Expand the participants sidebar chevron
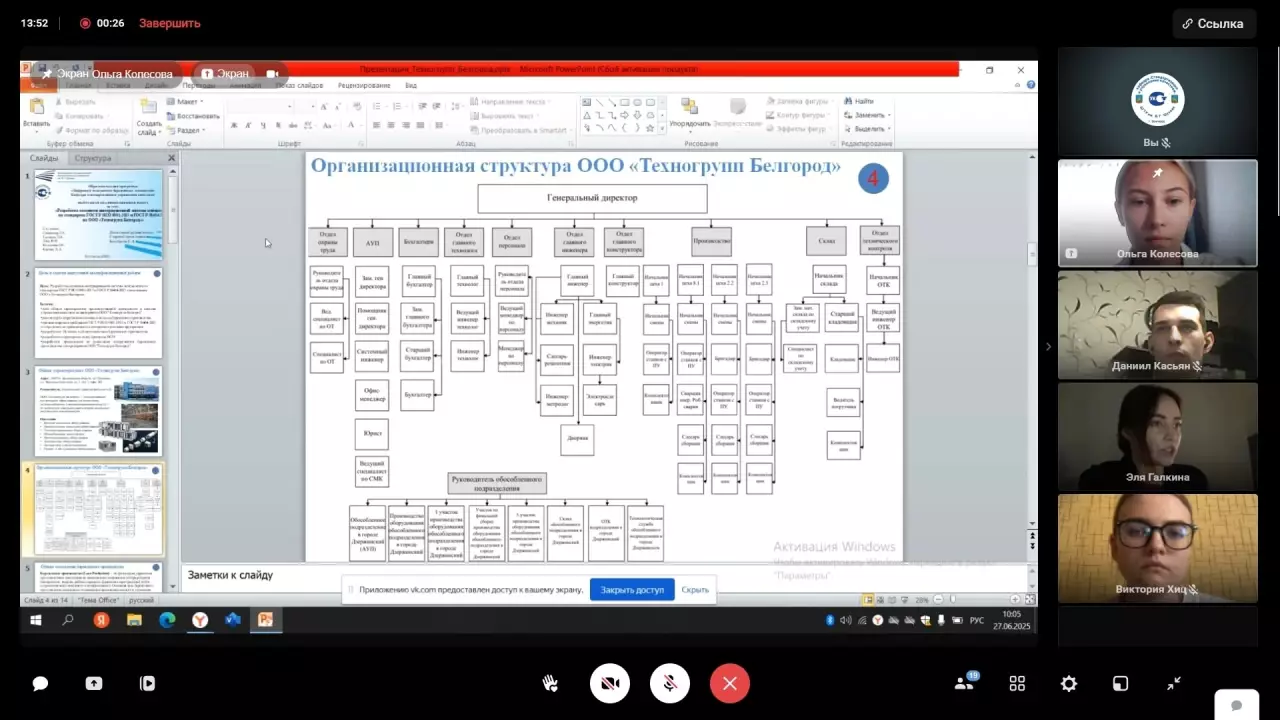The height and width of the screenshot is (720, 1280). click(x=1048, y=347)
